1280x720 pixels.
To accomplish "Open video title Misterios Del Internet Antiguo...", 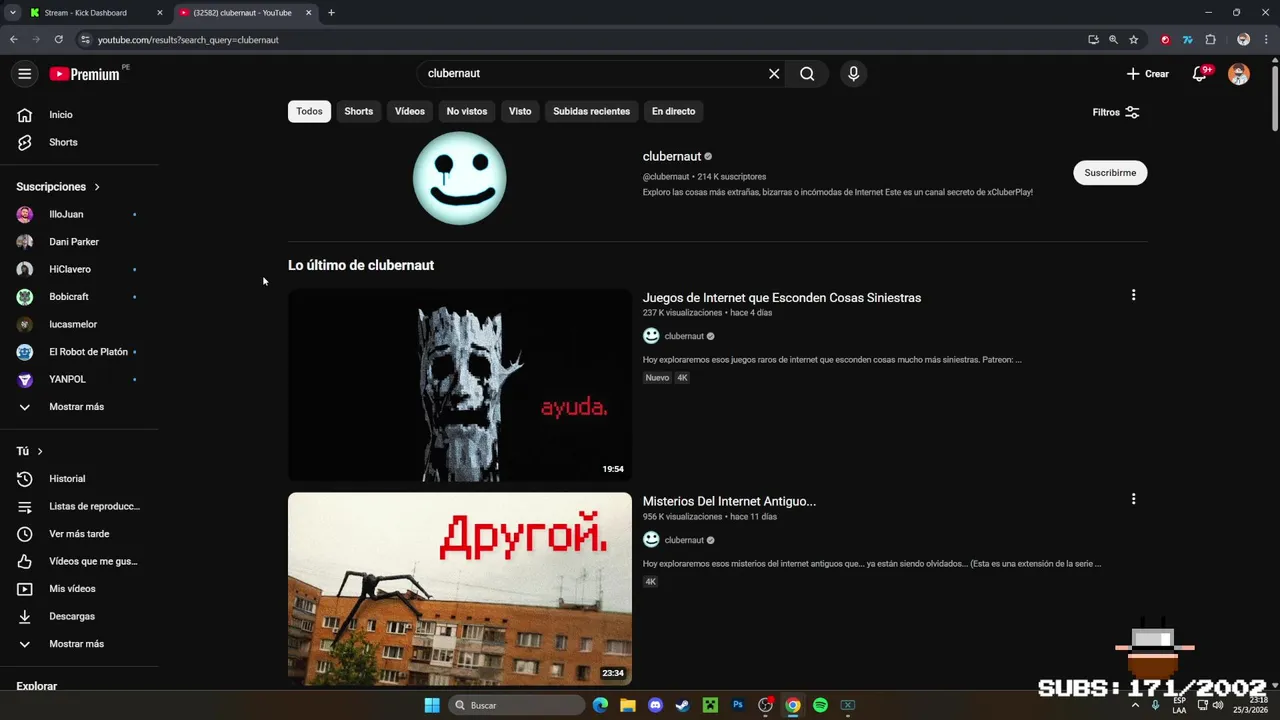I will (x=729, y=501).
